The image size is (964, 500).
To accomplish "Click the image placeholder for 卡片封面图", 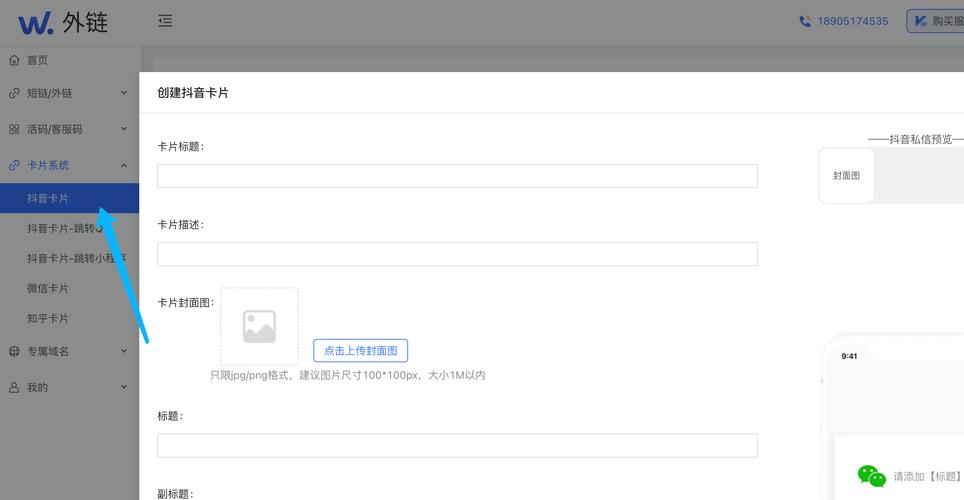I will click(259, 327).
